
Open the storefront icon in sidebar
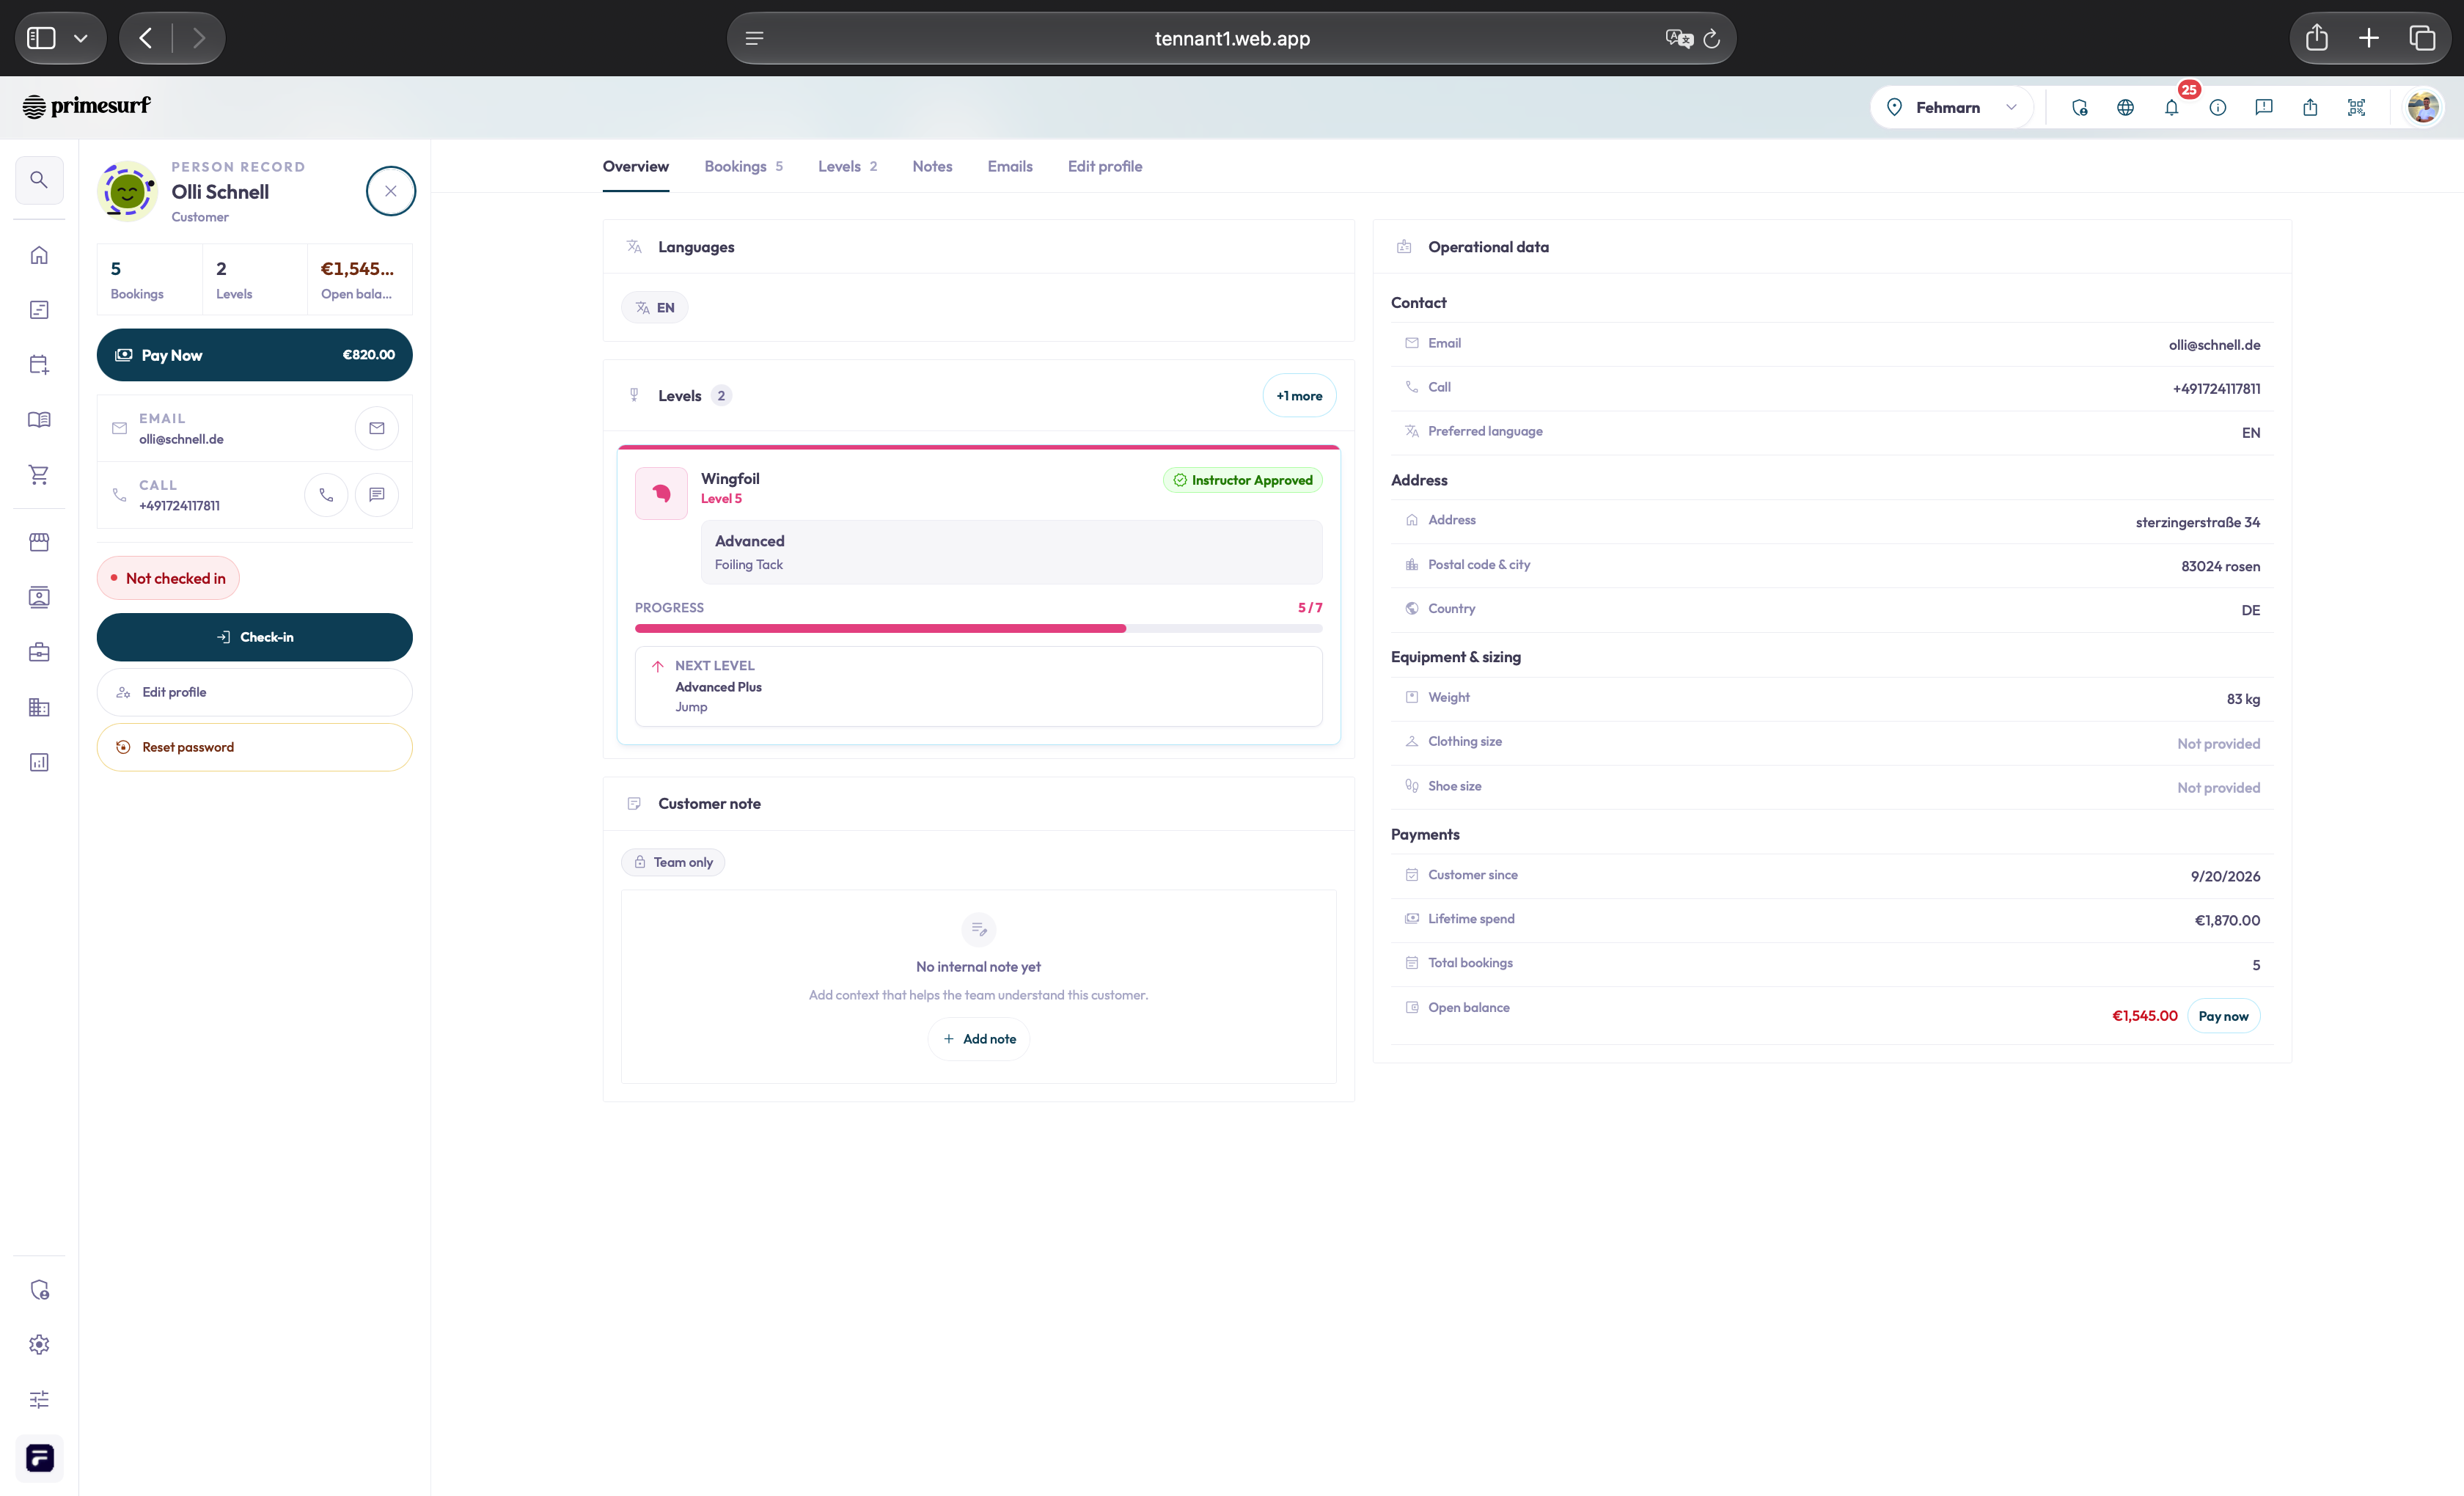click(39, 542)
